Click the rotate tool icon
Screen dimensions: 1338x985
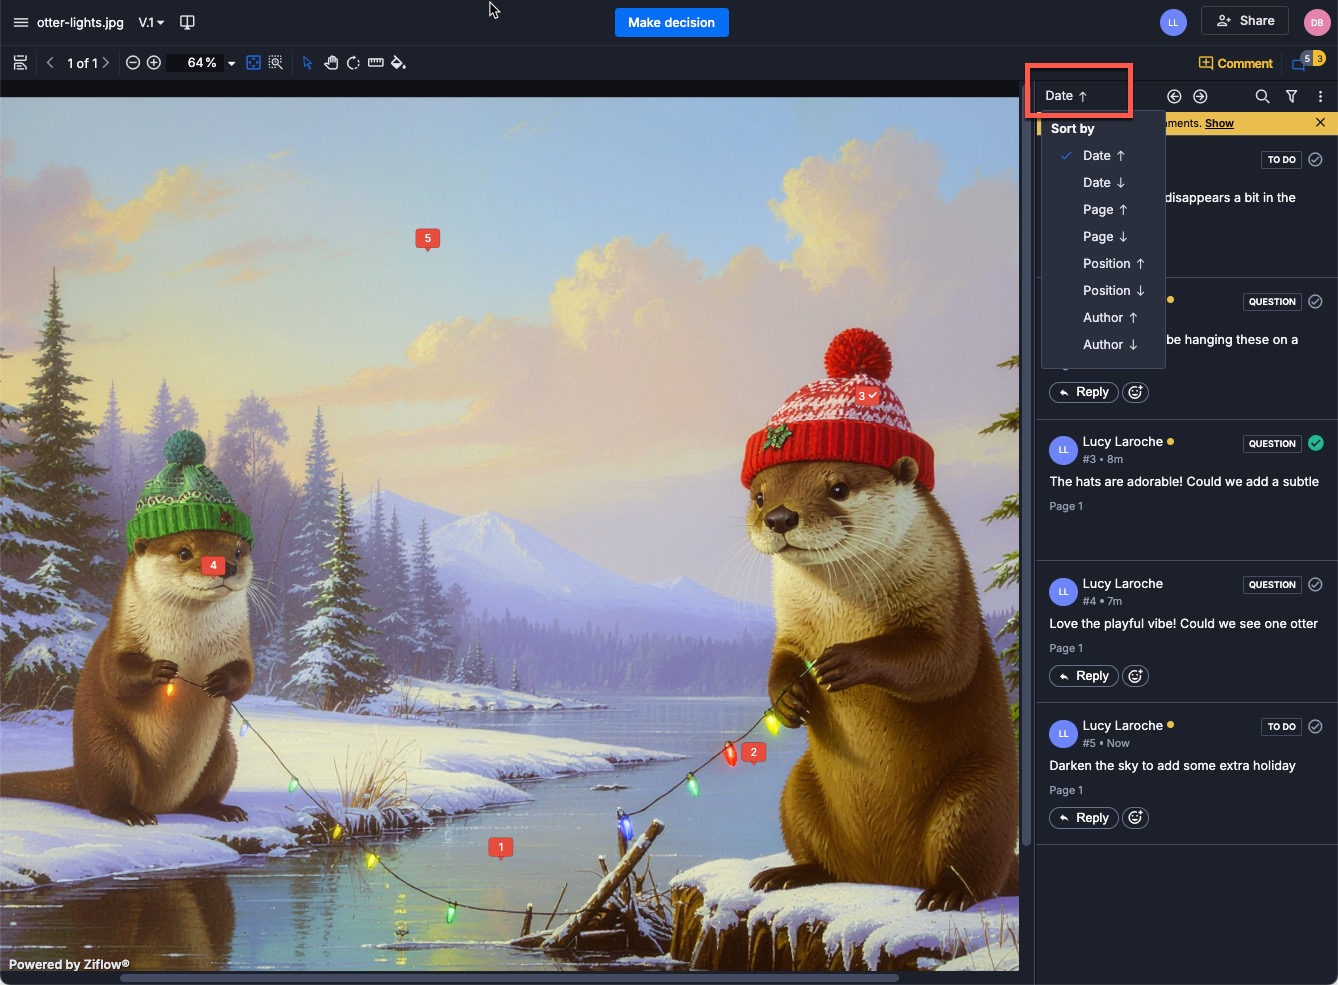click(x=353, y=63)
